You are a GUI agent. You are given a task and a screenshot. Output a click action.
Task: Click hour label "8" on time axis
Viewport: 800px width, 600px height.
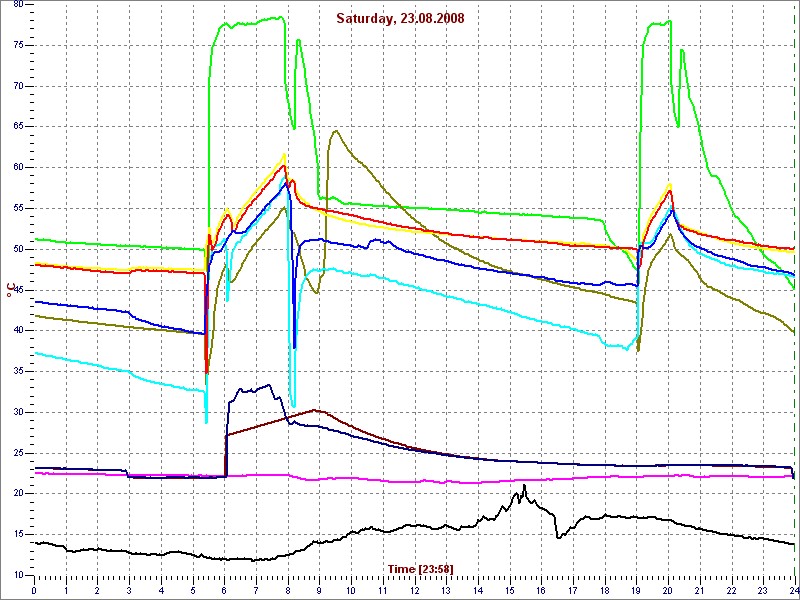pos(288,589)
